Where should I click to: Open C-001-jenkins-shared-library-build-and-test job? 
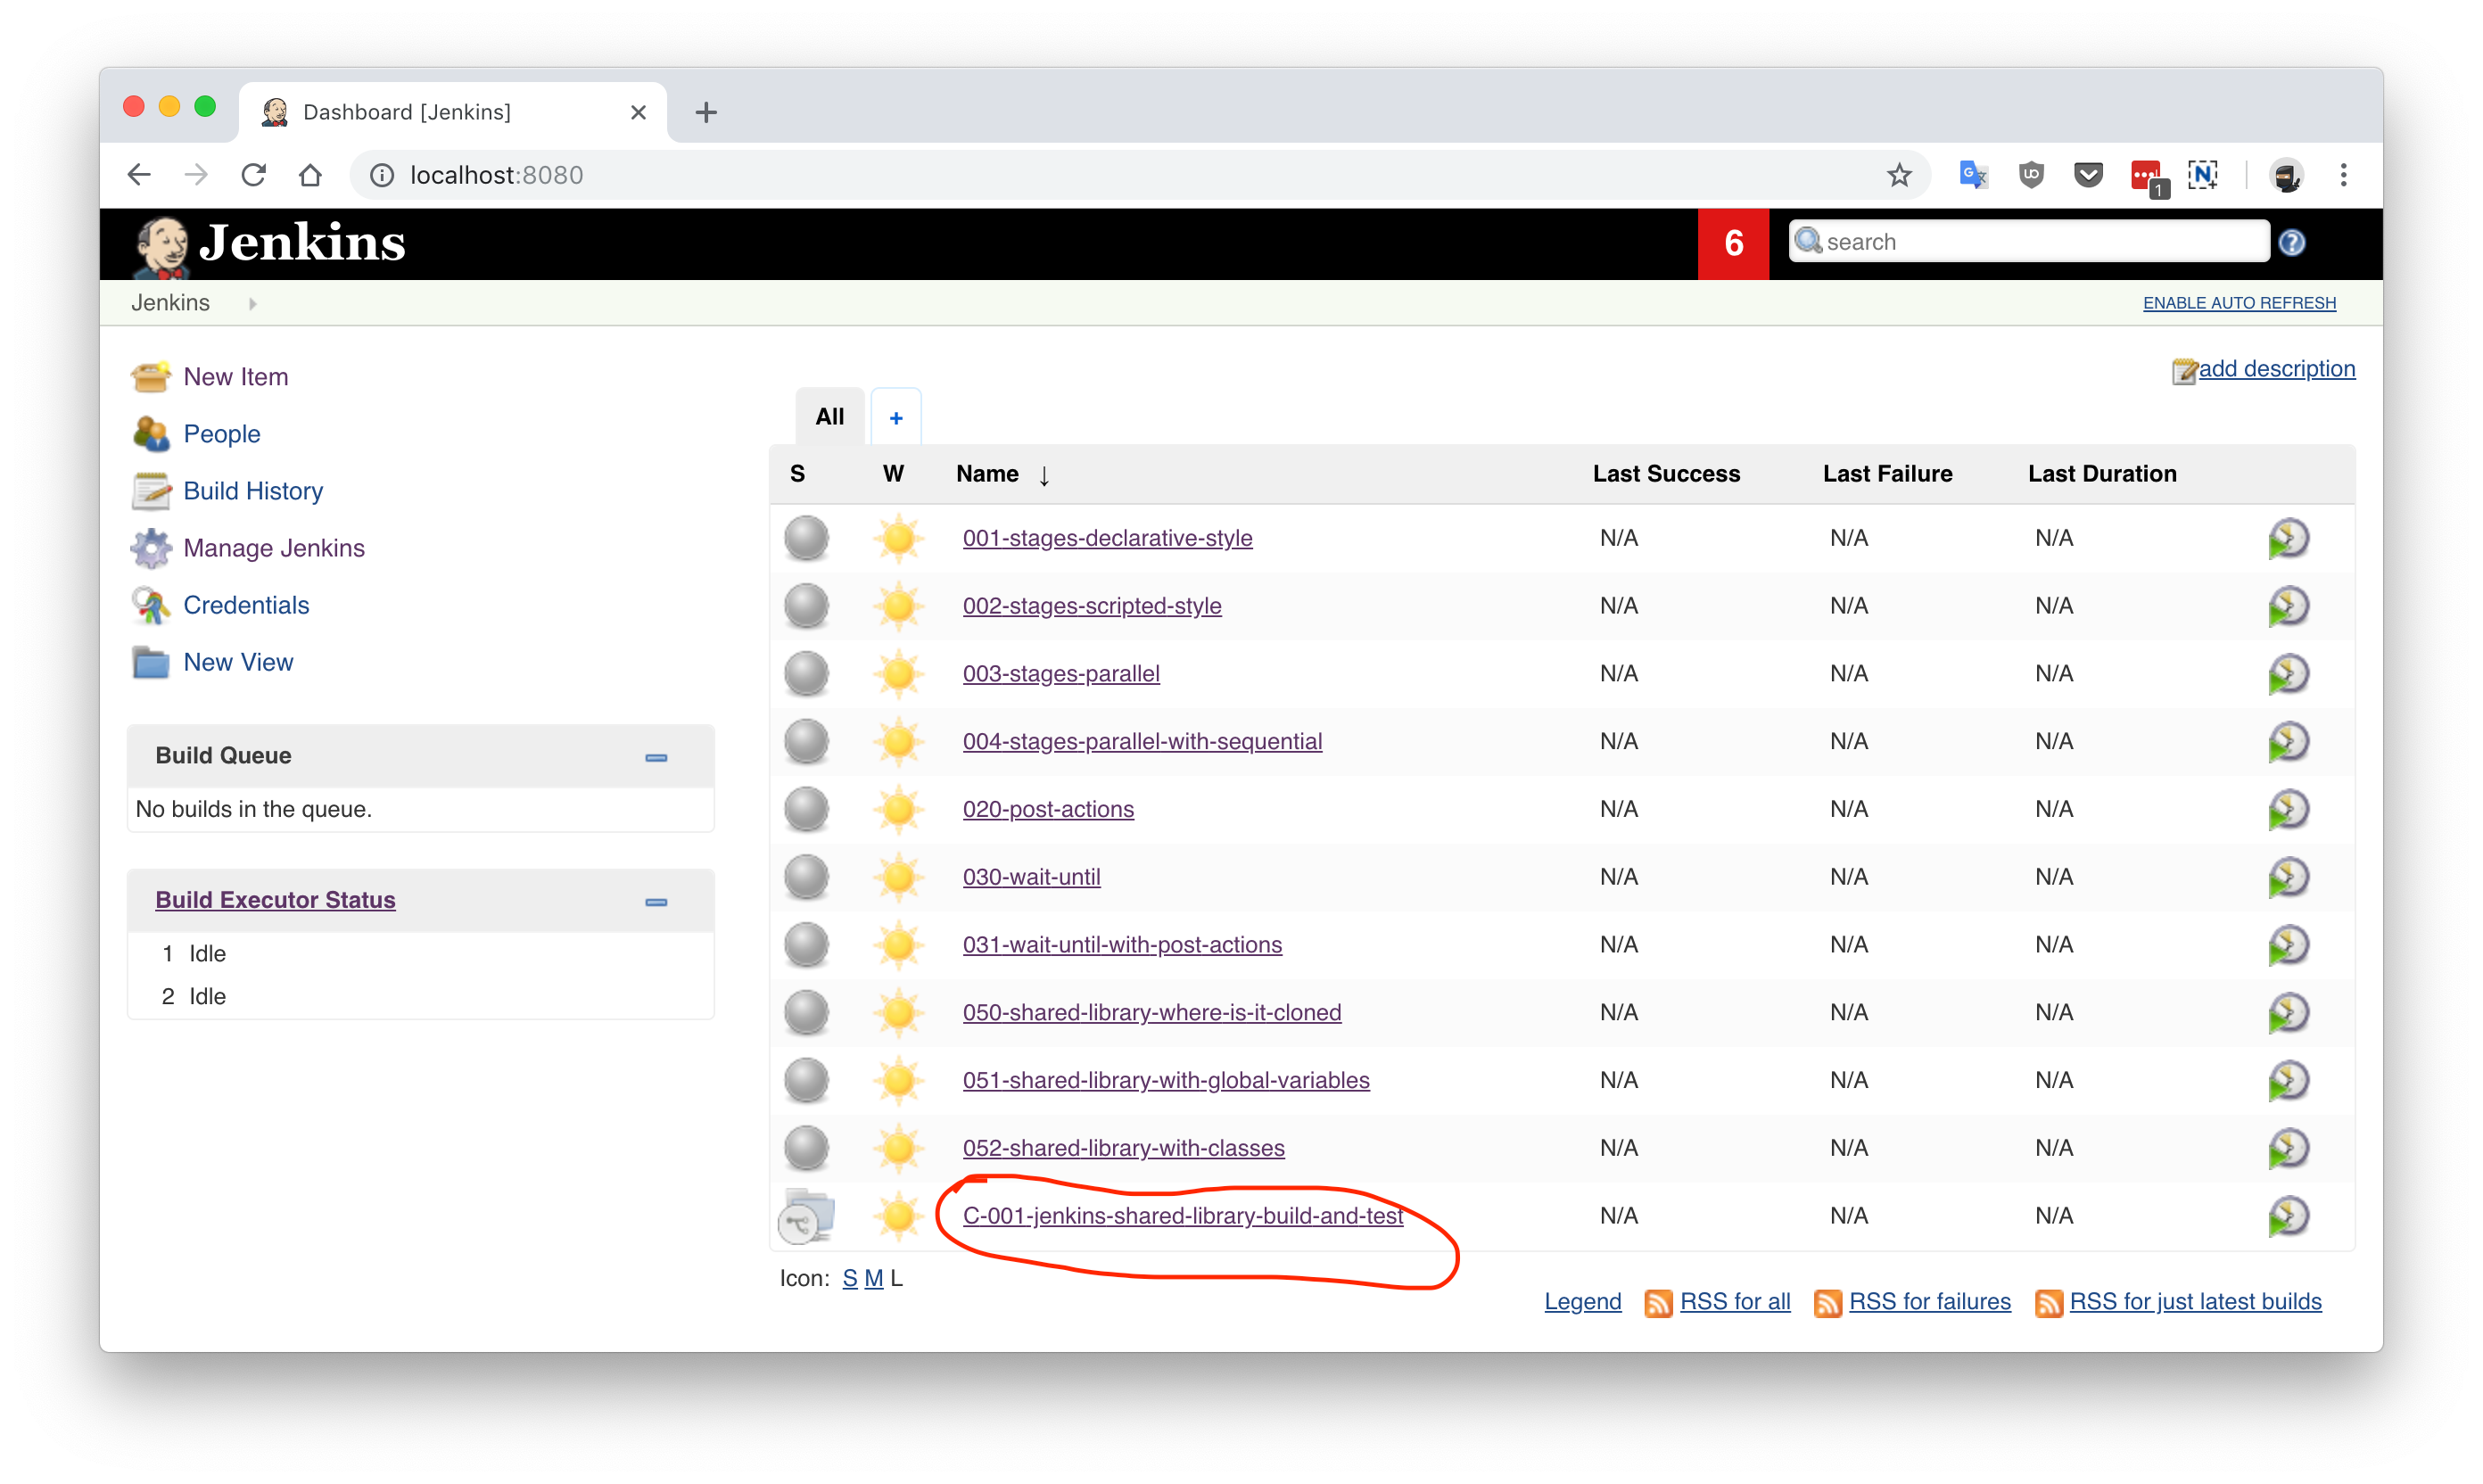coord(1183,1216)
